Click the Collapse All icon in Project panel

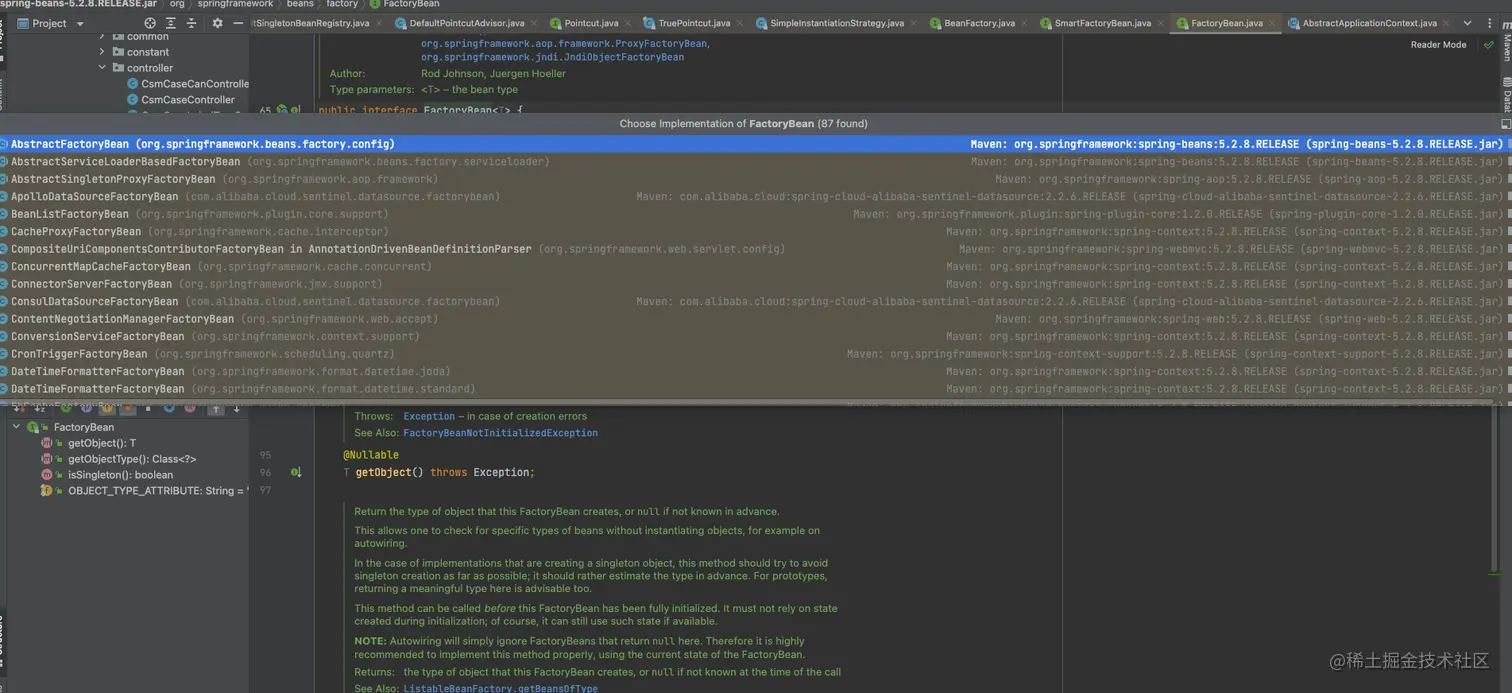pyautogui.click(x=191, y=23)
